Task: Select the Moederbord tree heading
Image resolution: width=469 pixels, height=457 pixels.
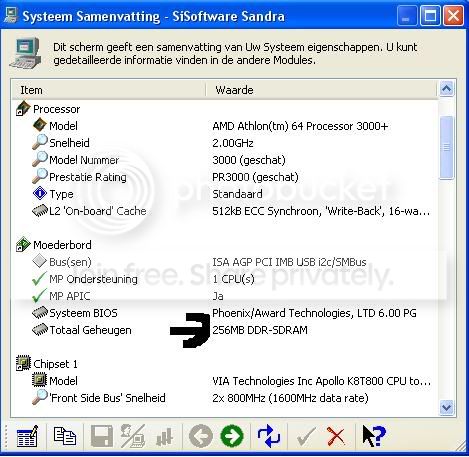Action: (x=62, y=245)
